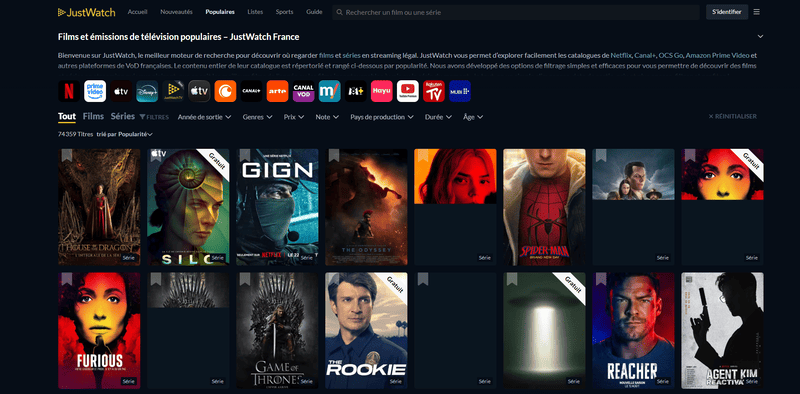Select the Rakuten TV provider icon
800x394 pixels.
[433, 91]
